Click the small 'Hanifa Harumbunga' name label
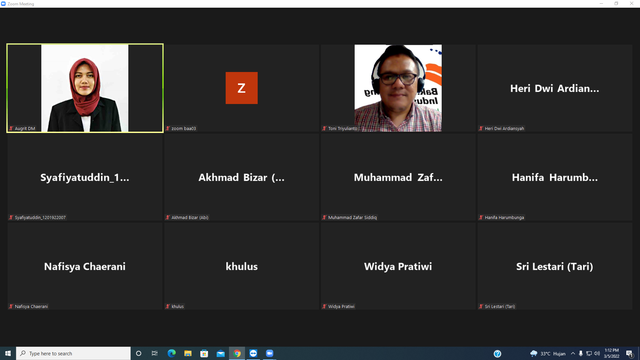Screen dimensions: 640x360 click(x=504, y=217)
